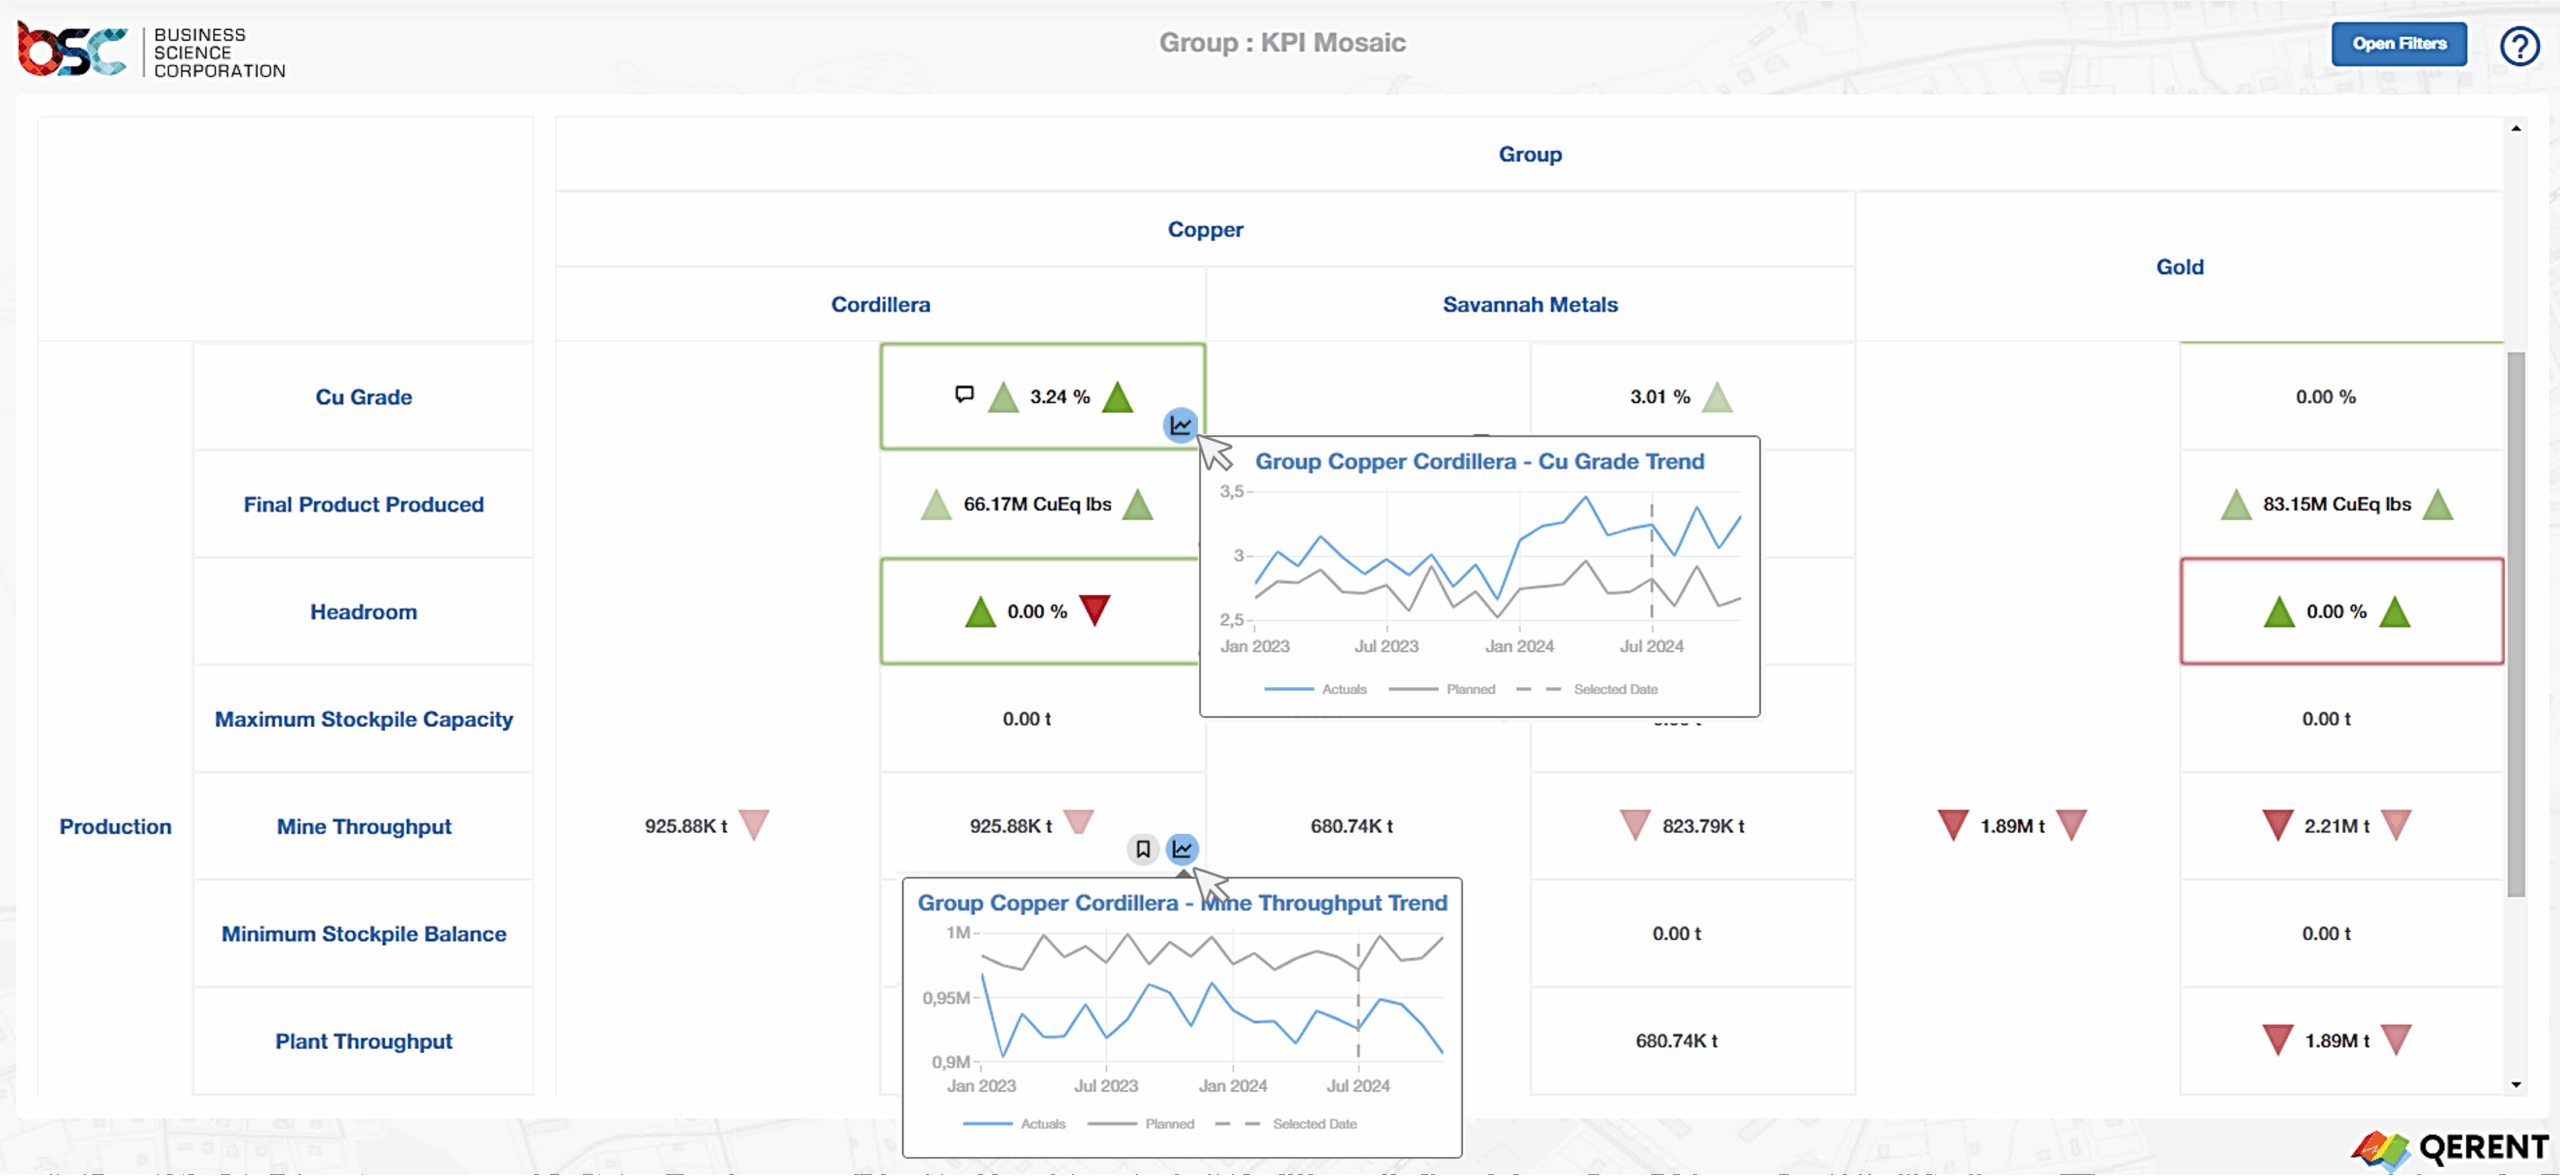Expand the Gold column group
The height and width of the screenshot is (1176, 2560).
coord(2180,266)
